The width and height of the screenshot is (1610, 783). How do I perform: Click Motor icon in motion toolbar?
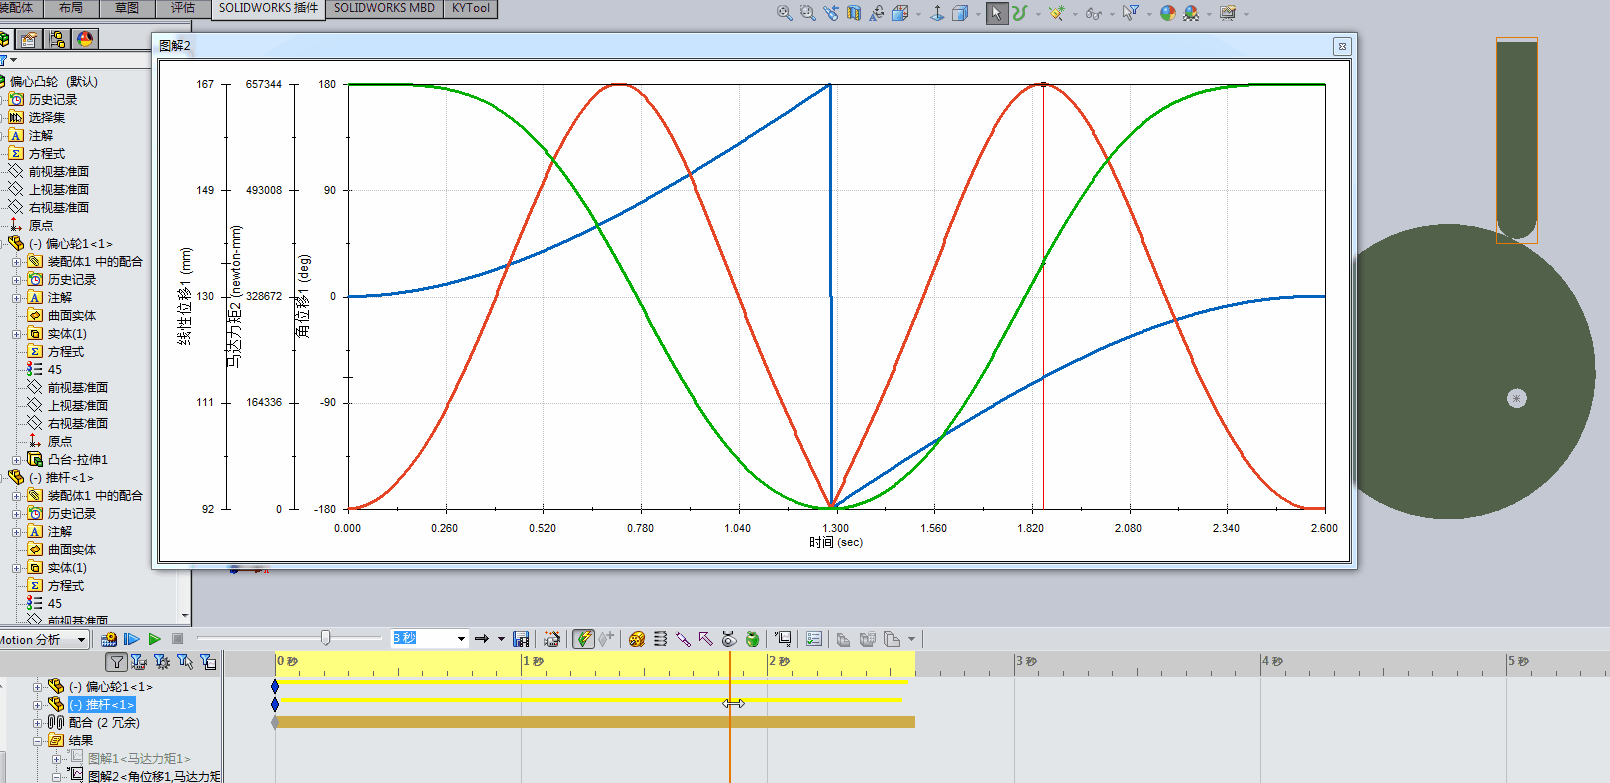click(x=637, y=639)
